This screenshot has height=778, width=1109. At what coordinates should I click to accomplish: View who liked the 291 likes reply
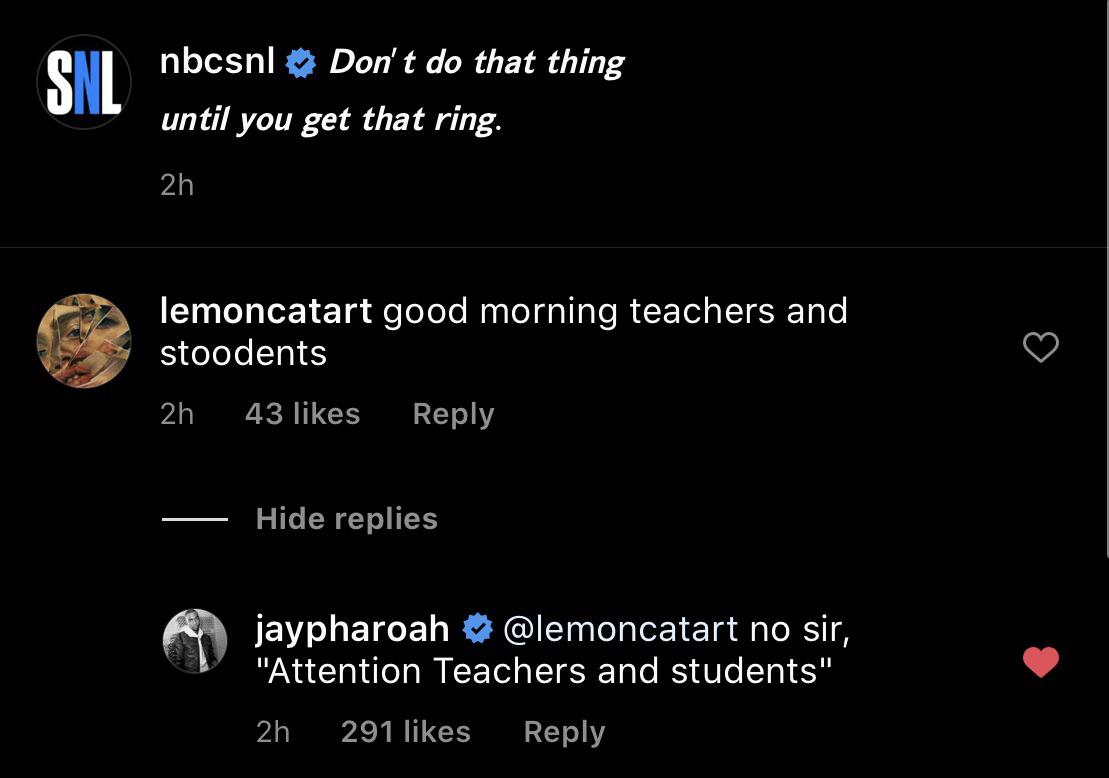pos(406,731)
